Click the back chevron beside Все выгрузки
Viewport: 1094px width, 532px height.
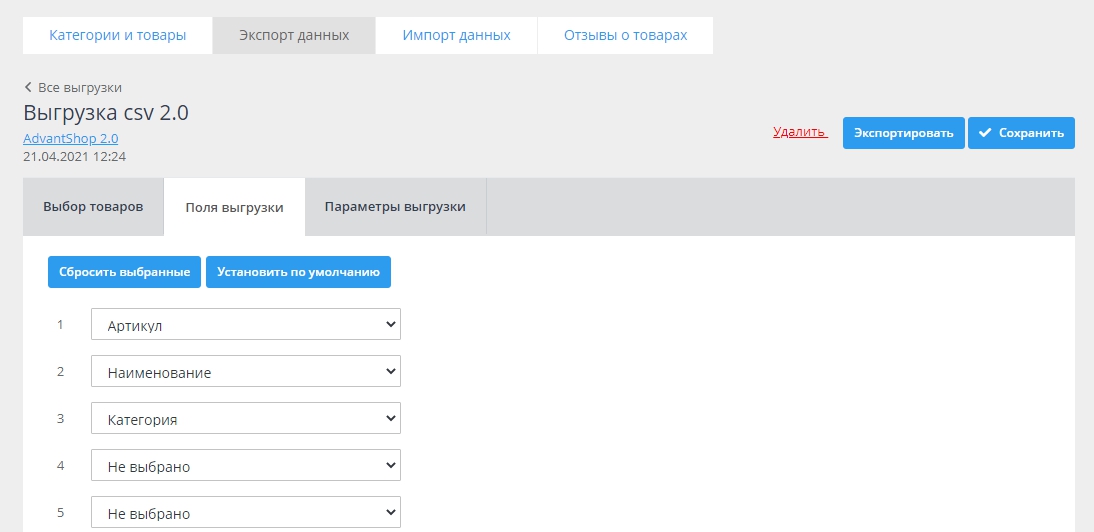pyautogui.click(x=28, y=88)
